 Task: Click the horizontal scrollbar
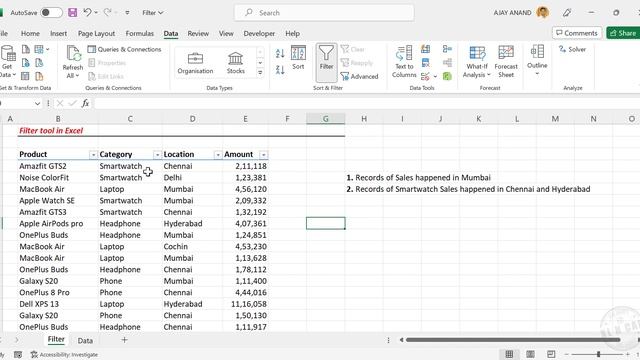point(513,340)
